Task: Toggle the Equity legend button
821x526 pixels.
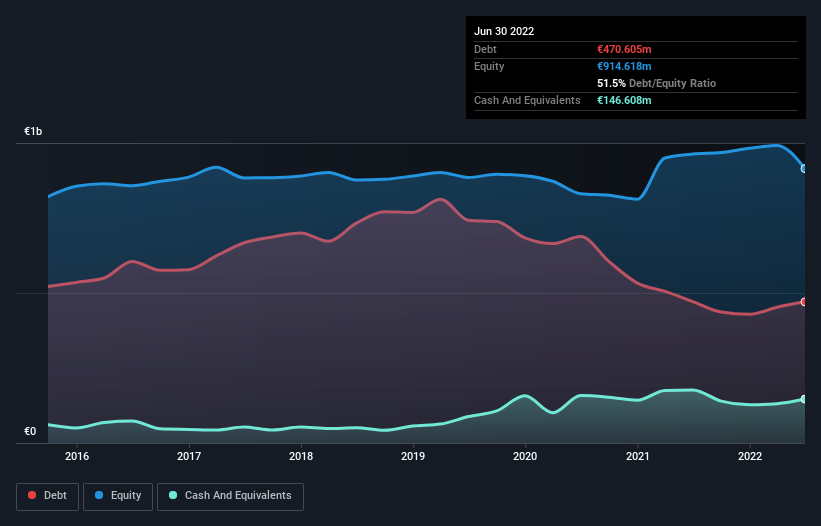Action: [118, 496]
